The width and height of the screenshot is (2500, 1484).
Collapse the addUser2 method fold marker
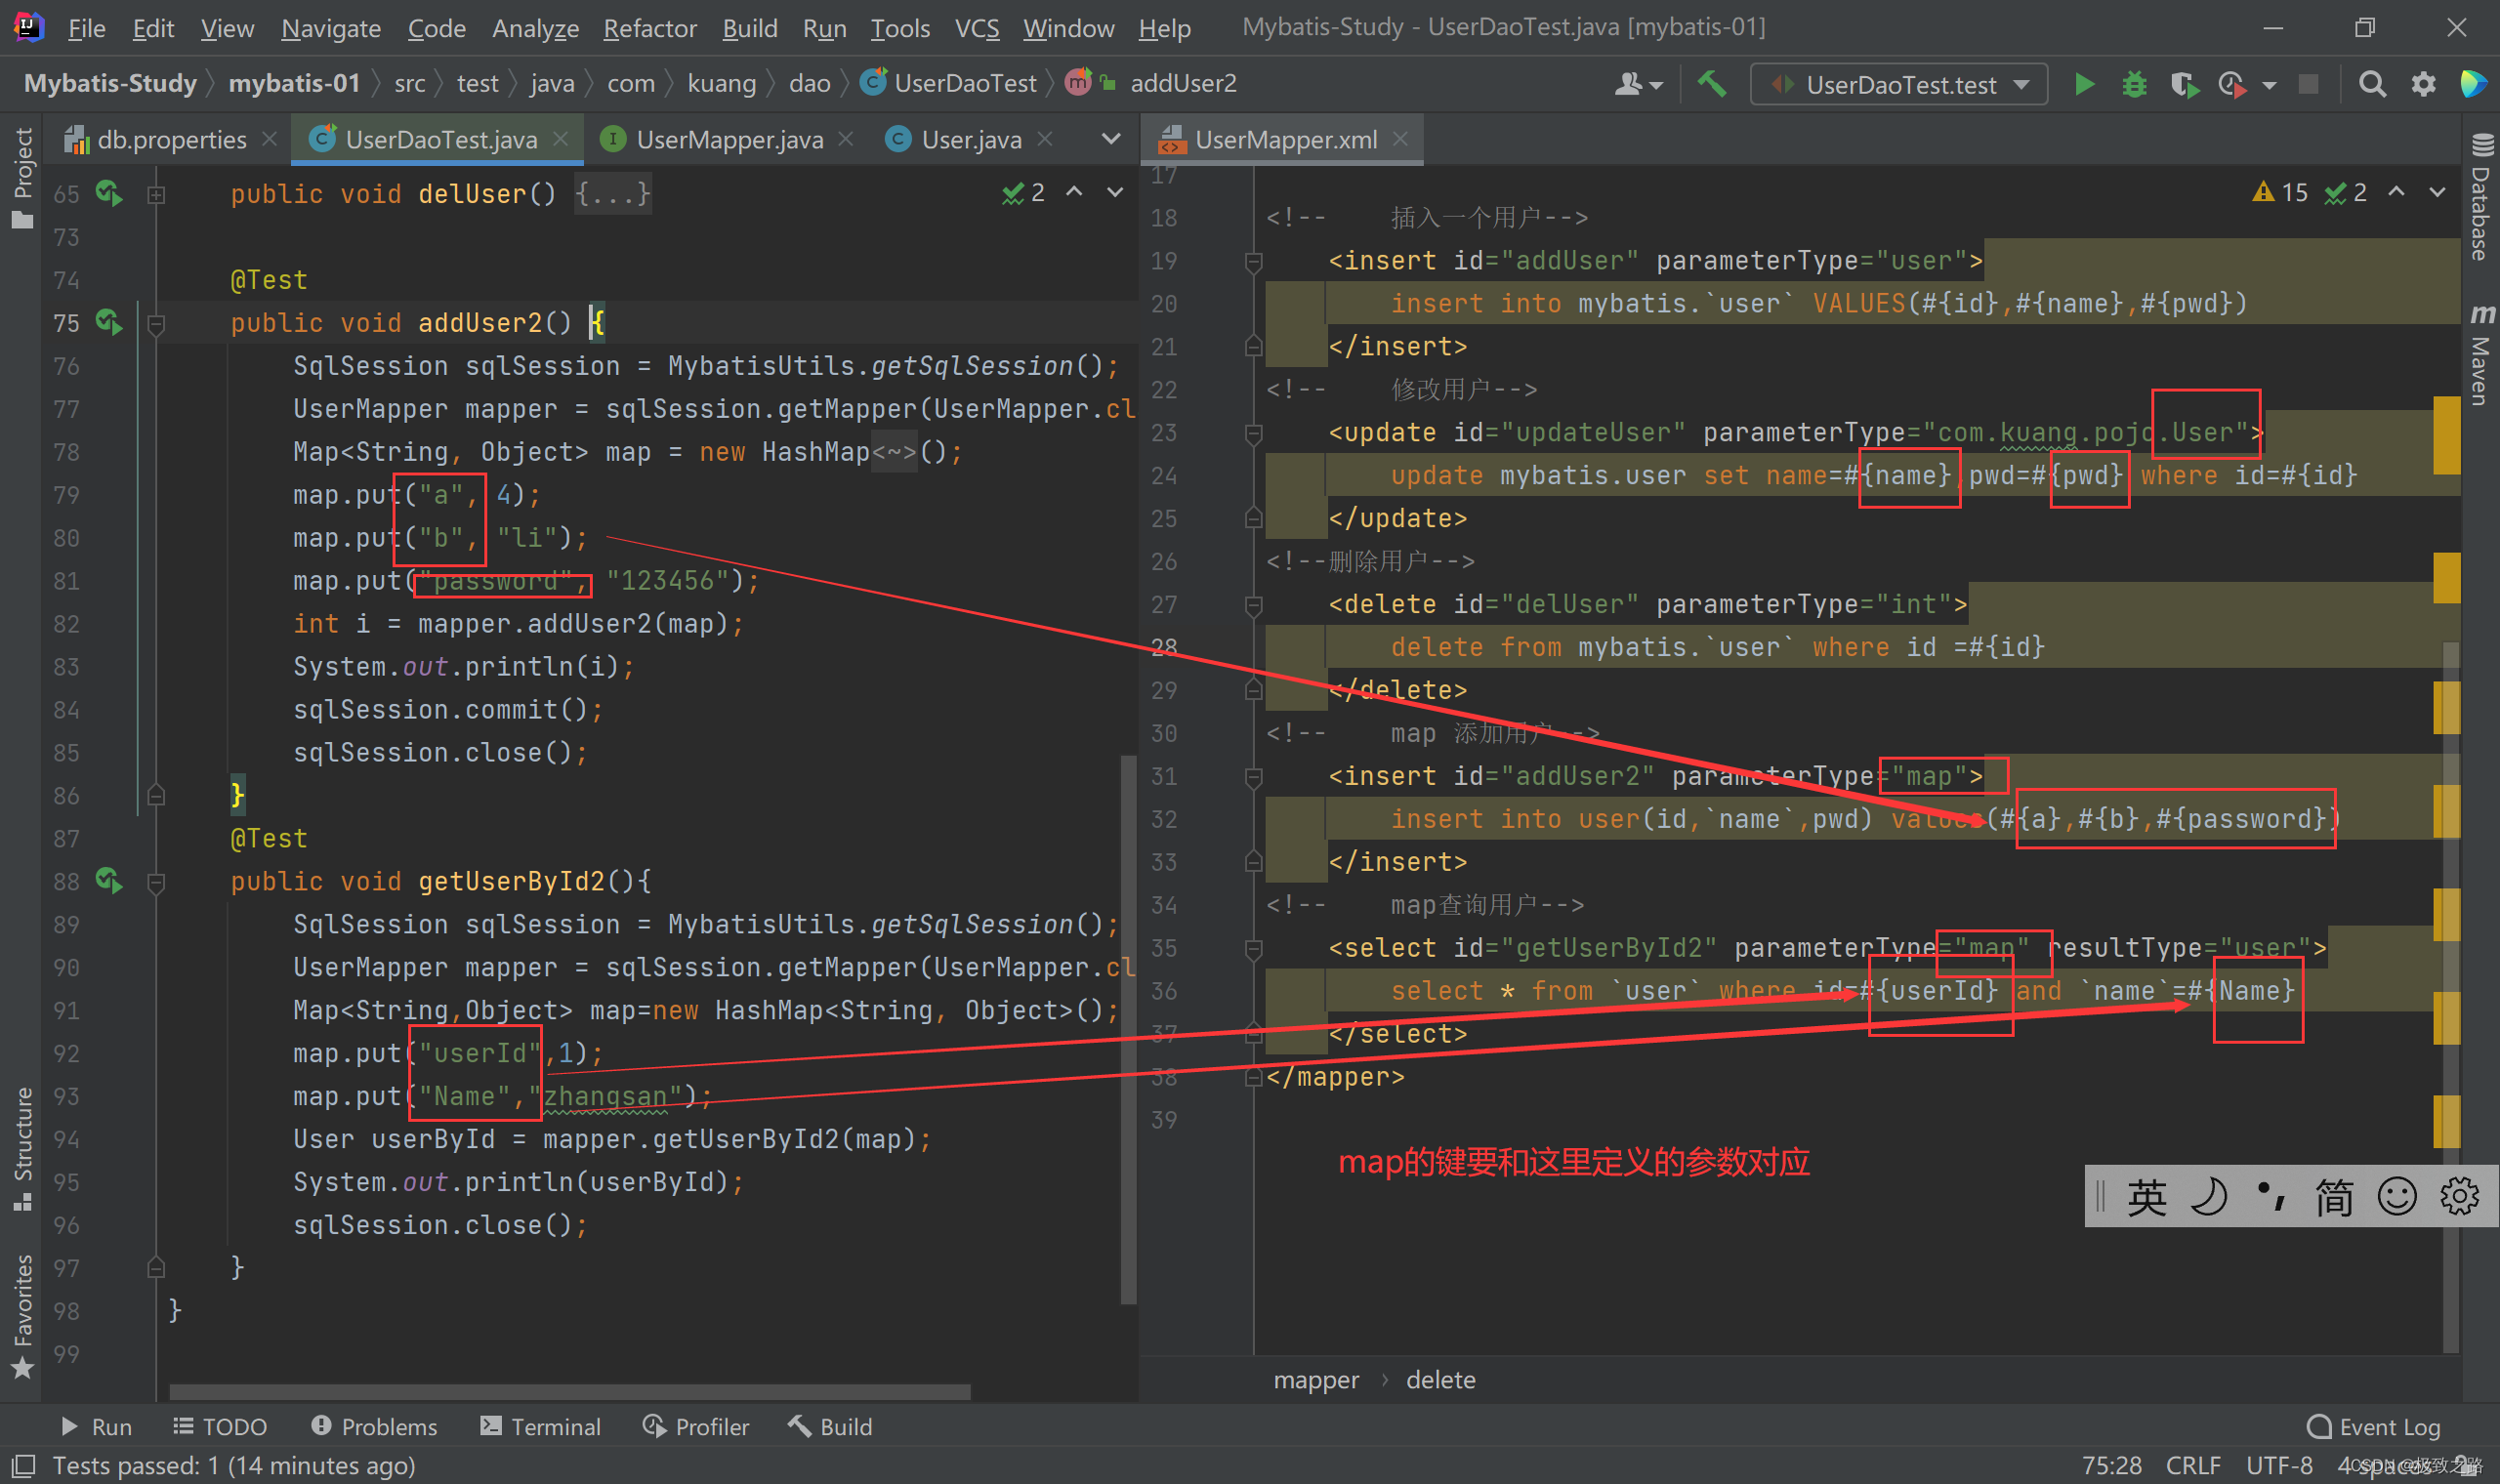[x=156, y=323]
